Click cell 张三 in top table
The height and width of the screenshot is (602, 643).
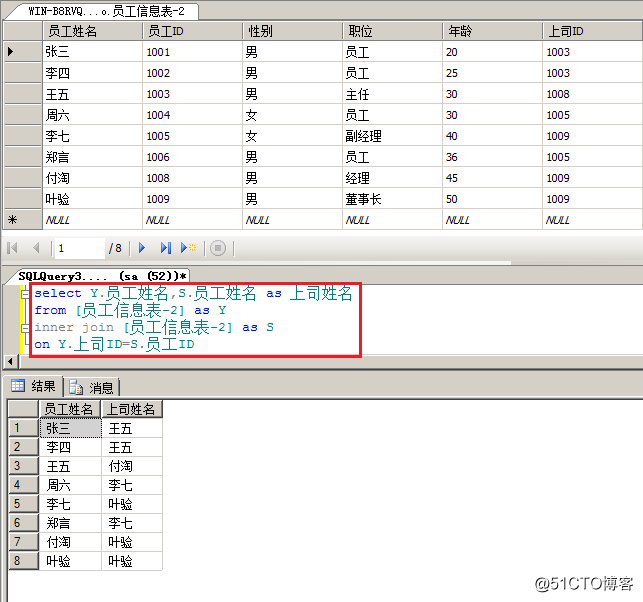coord(93,52)
